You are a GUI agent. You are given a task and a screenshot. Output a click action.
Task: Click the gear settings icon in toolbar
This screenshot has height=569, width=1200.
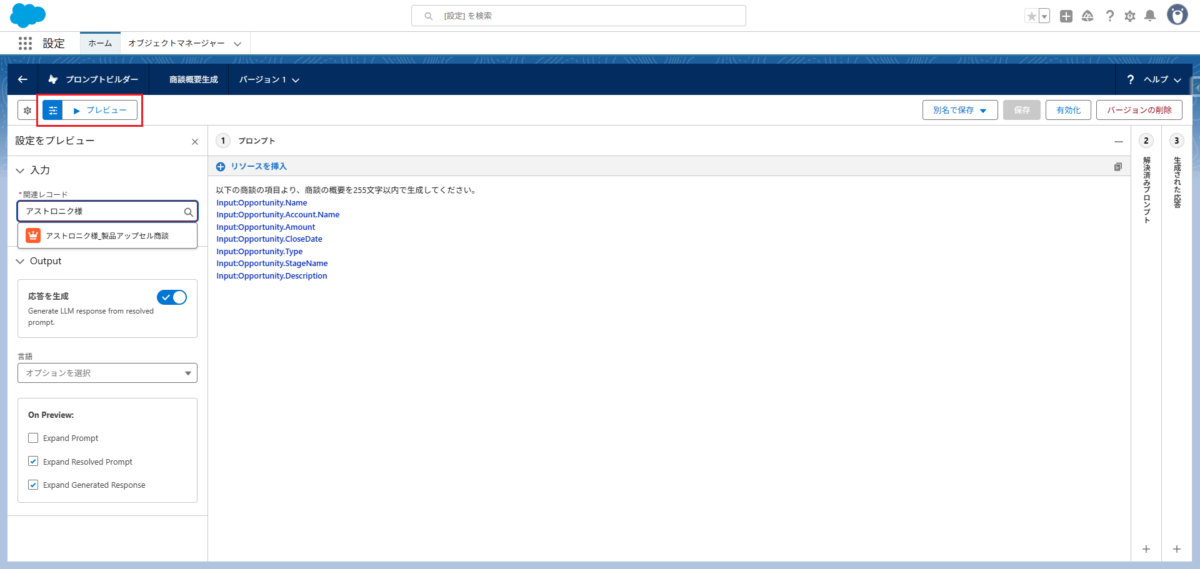click(x=27, y=110)
